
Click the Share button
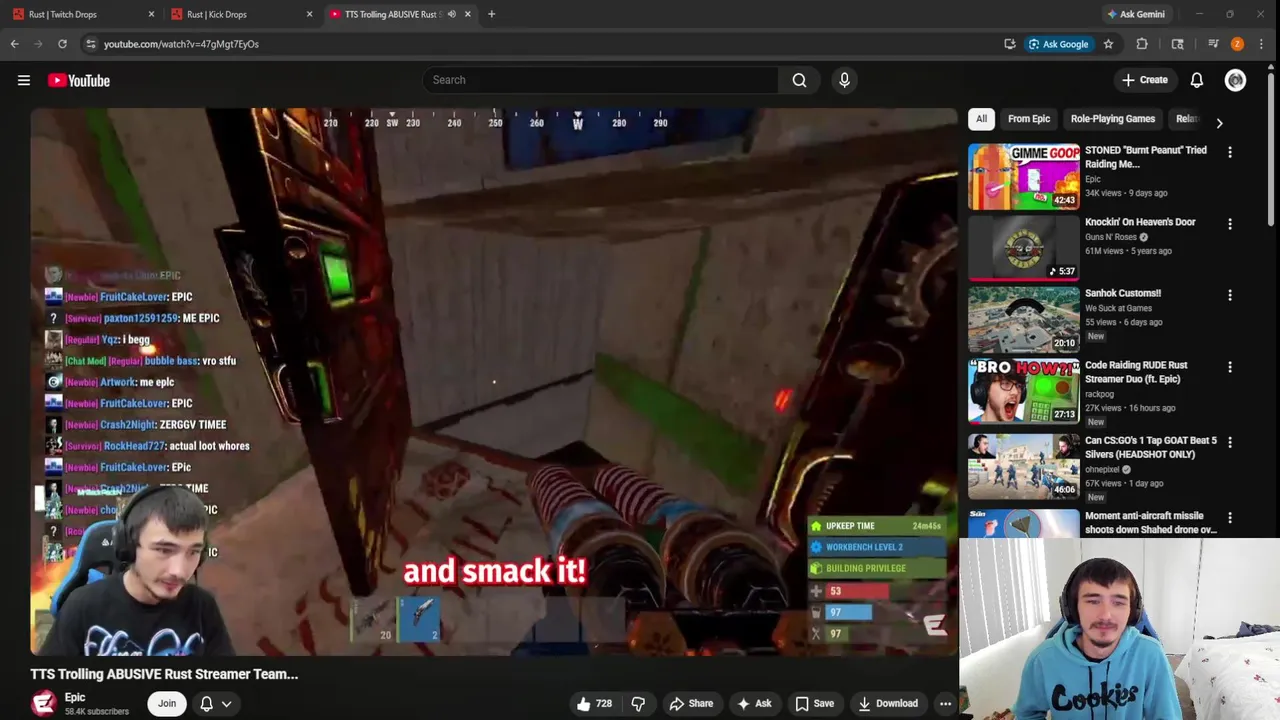point(691,704)
